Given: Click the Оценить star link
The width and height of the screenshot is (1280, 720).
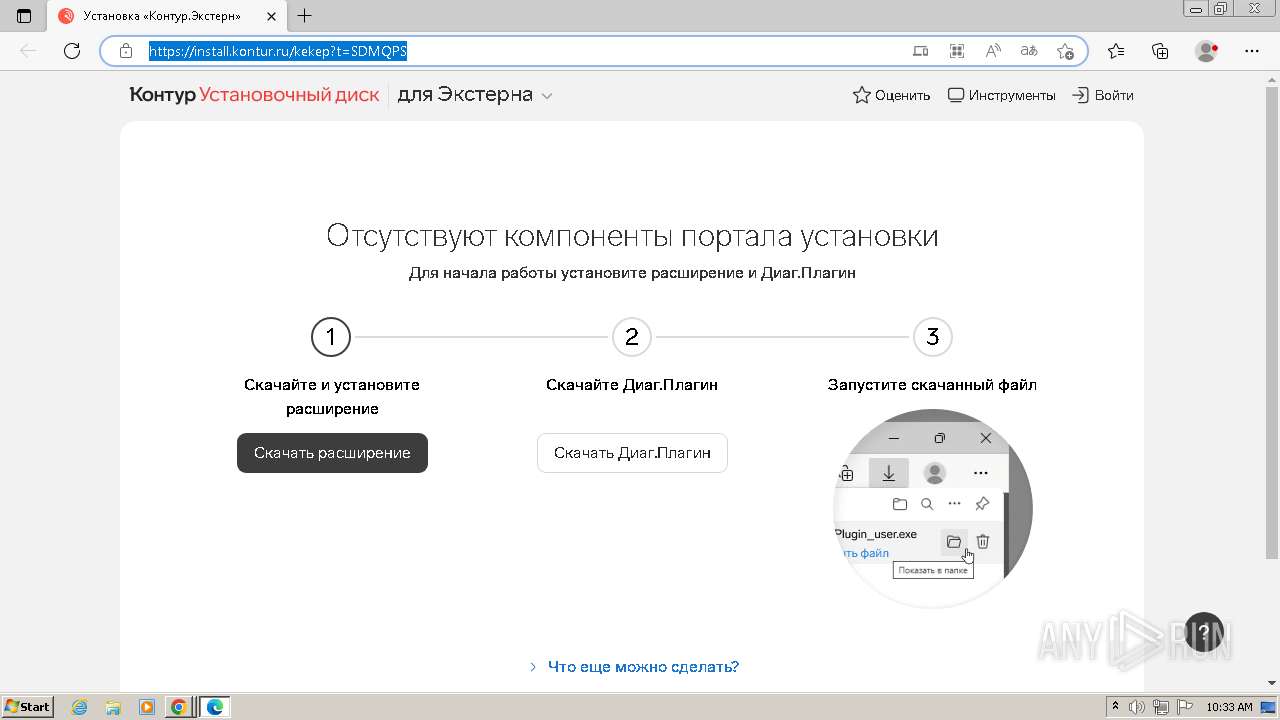Looking at the screenshot, I should [x=891, y=95].
